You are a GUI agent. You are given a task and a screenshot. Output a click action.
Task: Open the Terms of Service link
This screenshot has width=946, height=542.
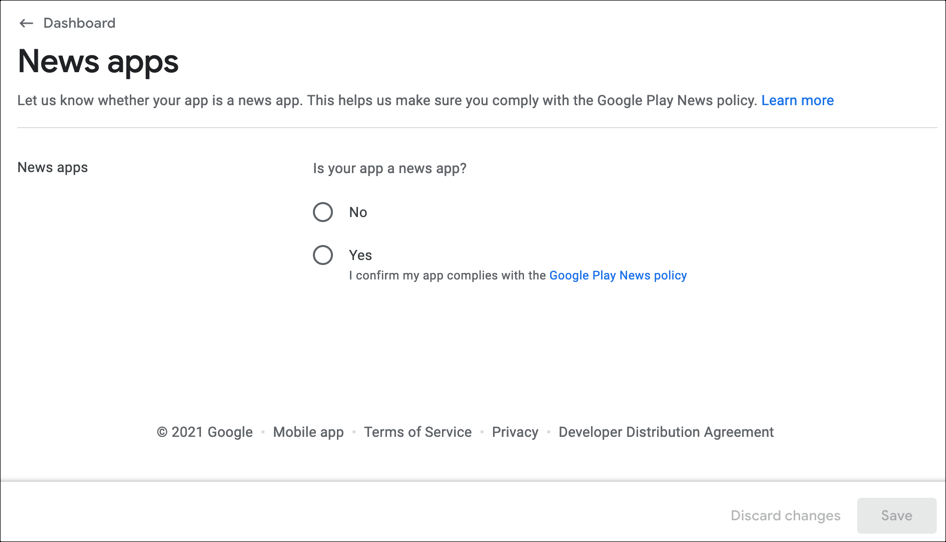click(417, 432)
